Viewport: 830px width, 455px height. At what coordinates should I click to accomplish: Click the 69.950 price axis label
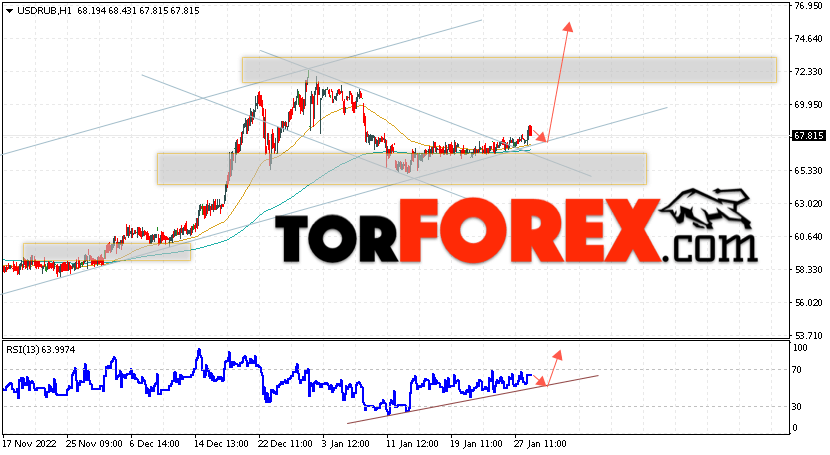pos(808,105)
